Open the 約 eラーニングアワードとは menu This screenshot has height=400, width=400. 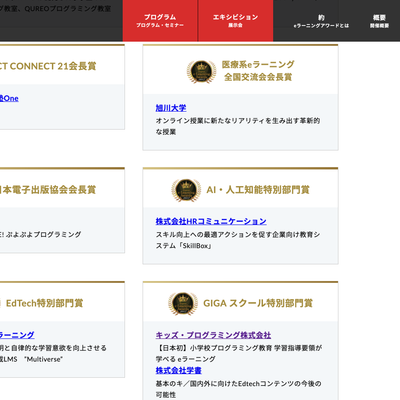[321, 21]
